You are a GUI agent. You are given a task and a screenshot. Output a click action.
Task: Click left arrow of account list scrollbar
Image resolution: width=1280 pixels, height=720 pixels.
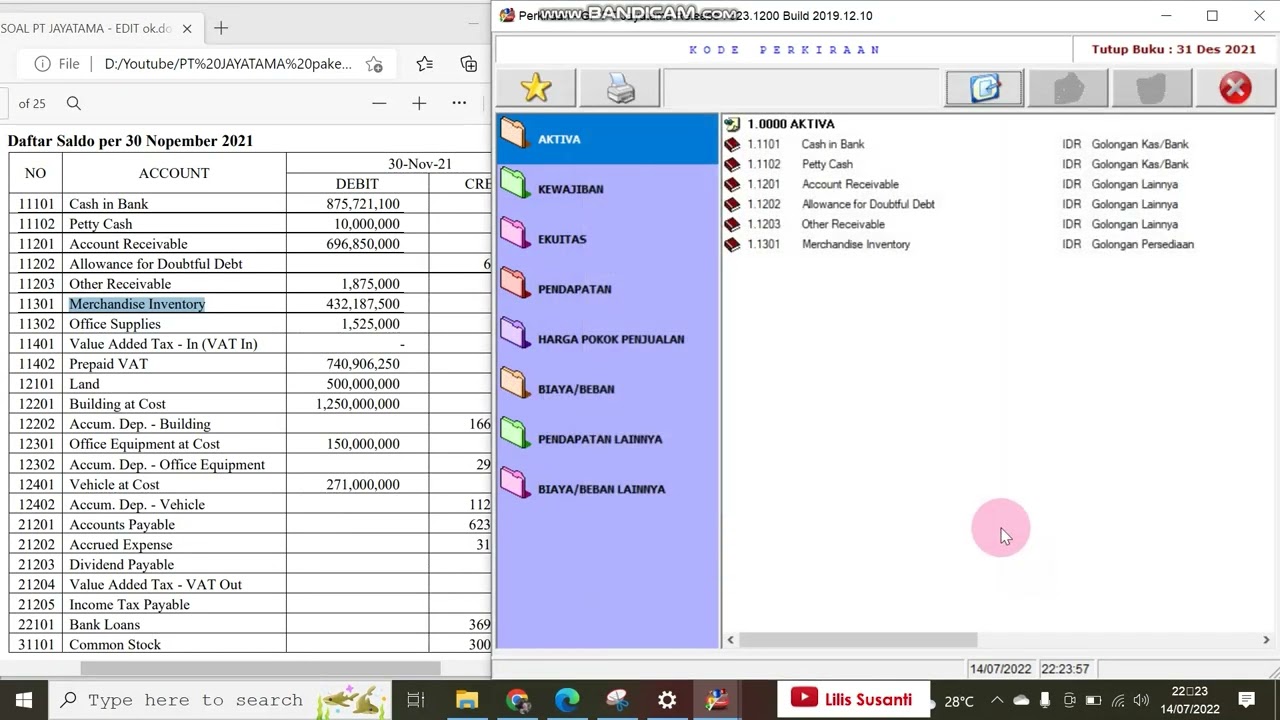730,640
